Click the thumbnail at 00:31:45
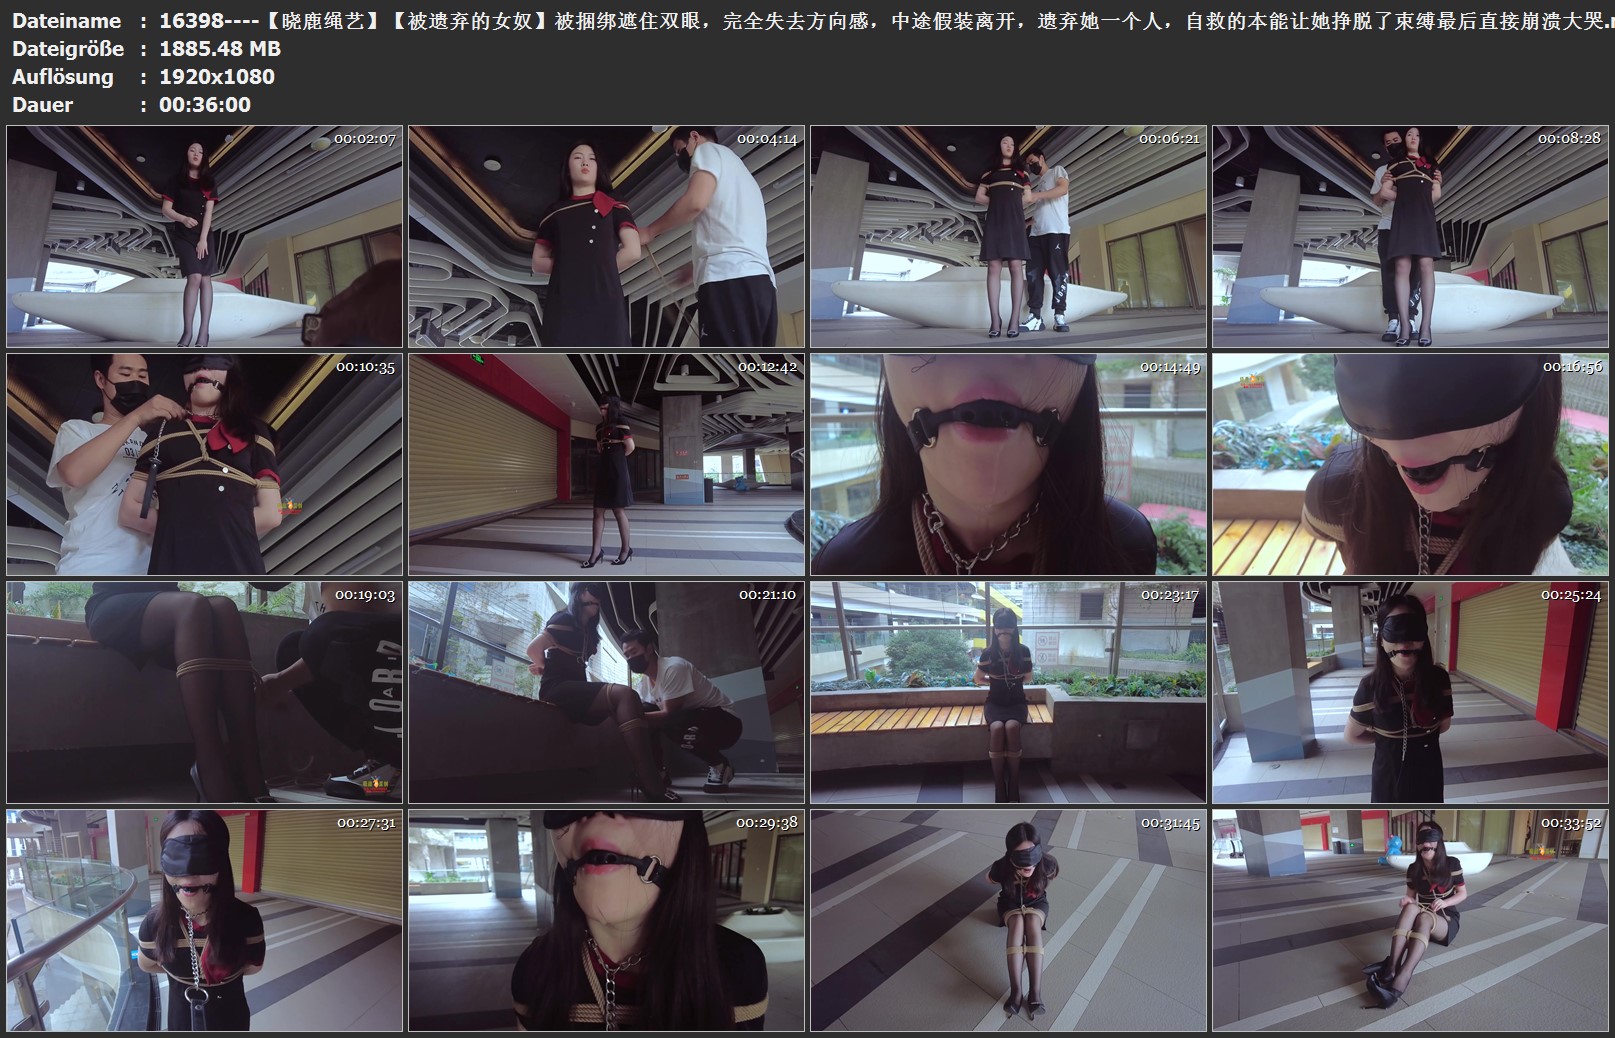 tap(1008, 920)
